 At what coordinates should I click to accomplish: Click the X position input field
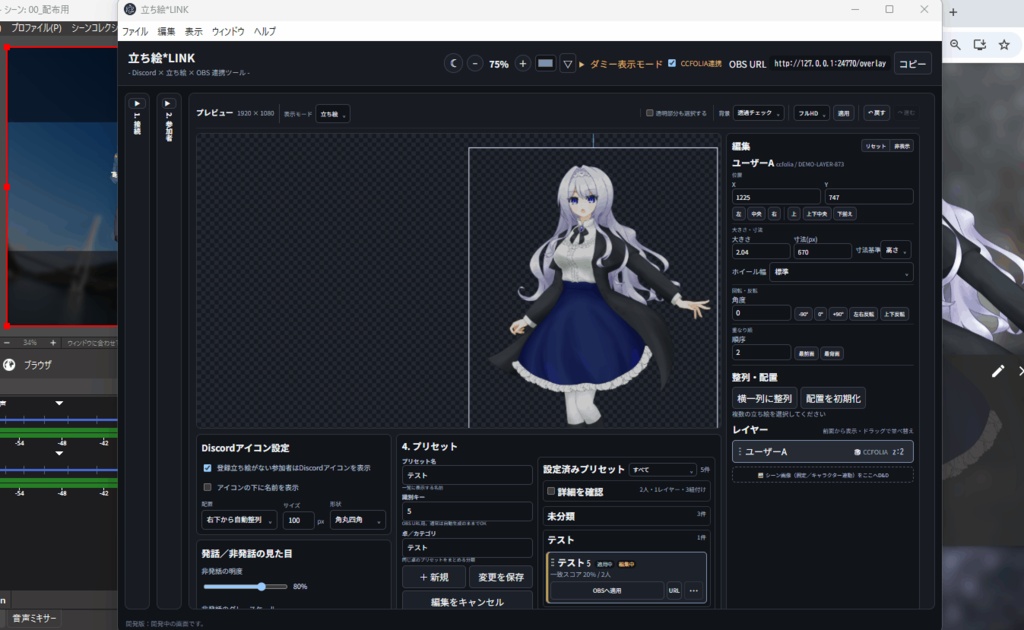coord(776,197)
